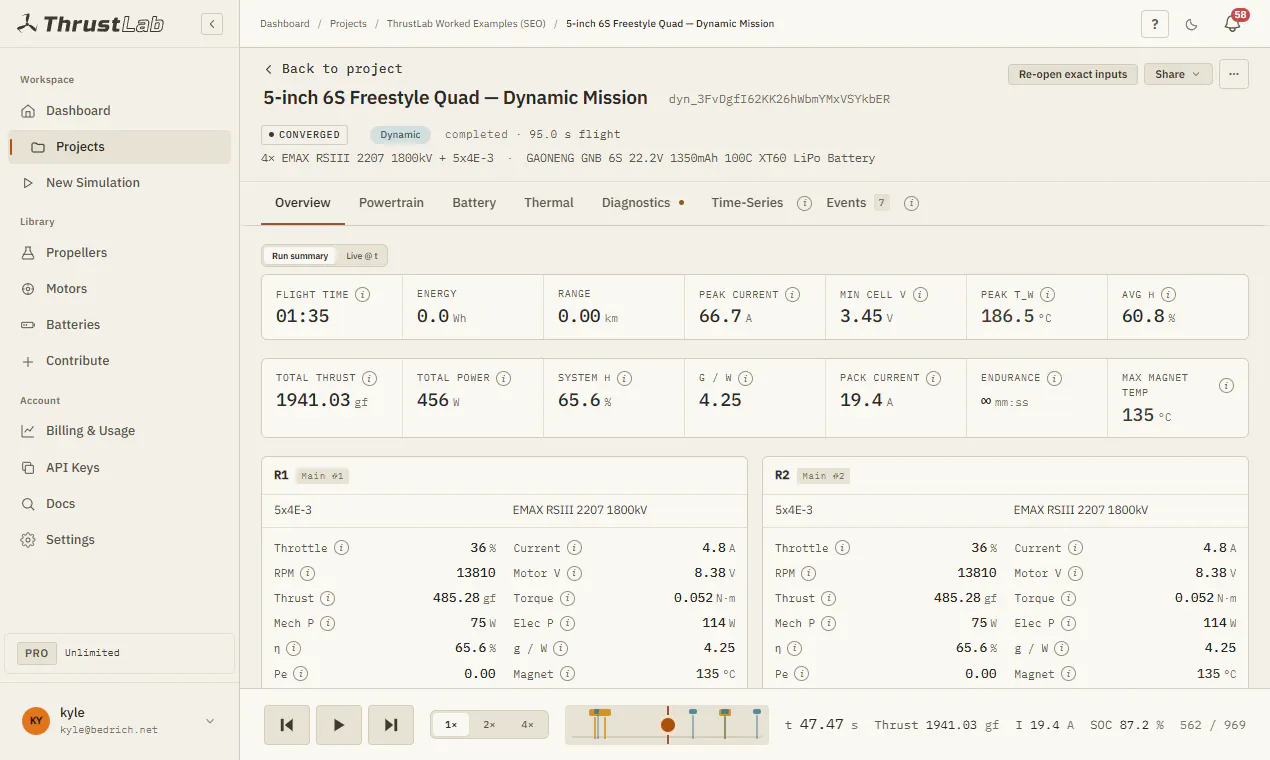1270x760 pixels.
Task: Click R2 RPM info icon
Action: click(x=808, y=573)
